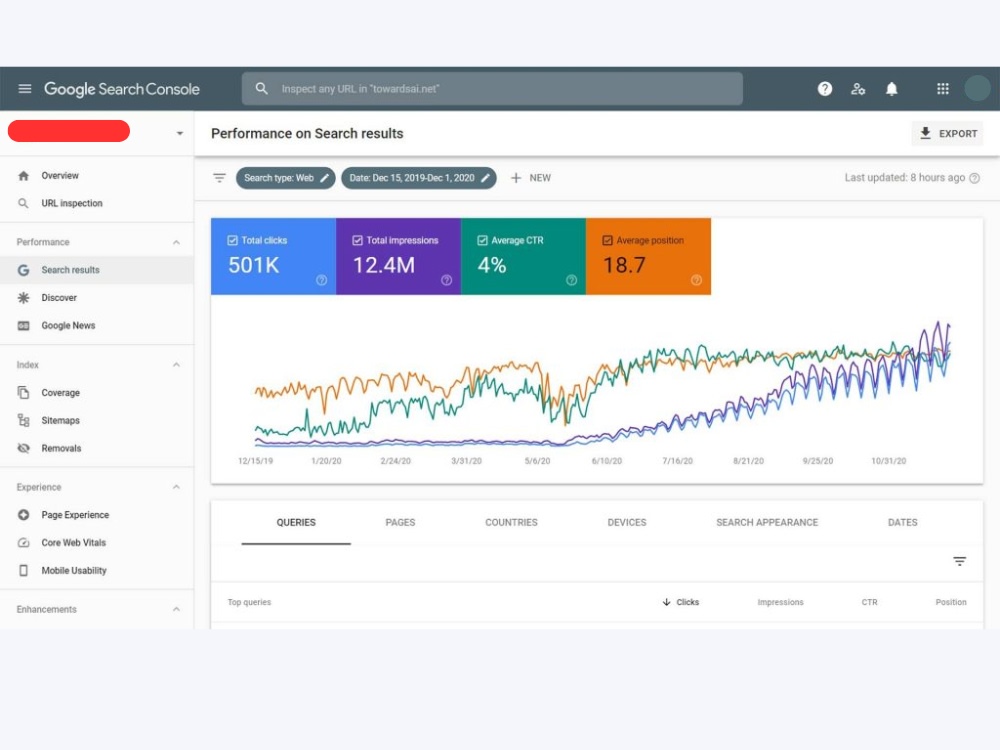This screenshot has height=750, width=1000.
Task: Click the search magnifier icon in URL bar
Action: tap(261, 89)
